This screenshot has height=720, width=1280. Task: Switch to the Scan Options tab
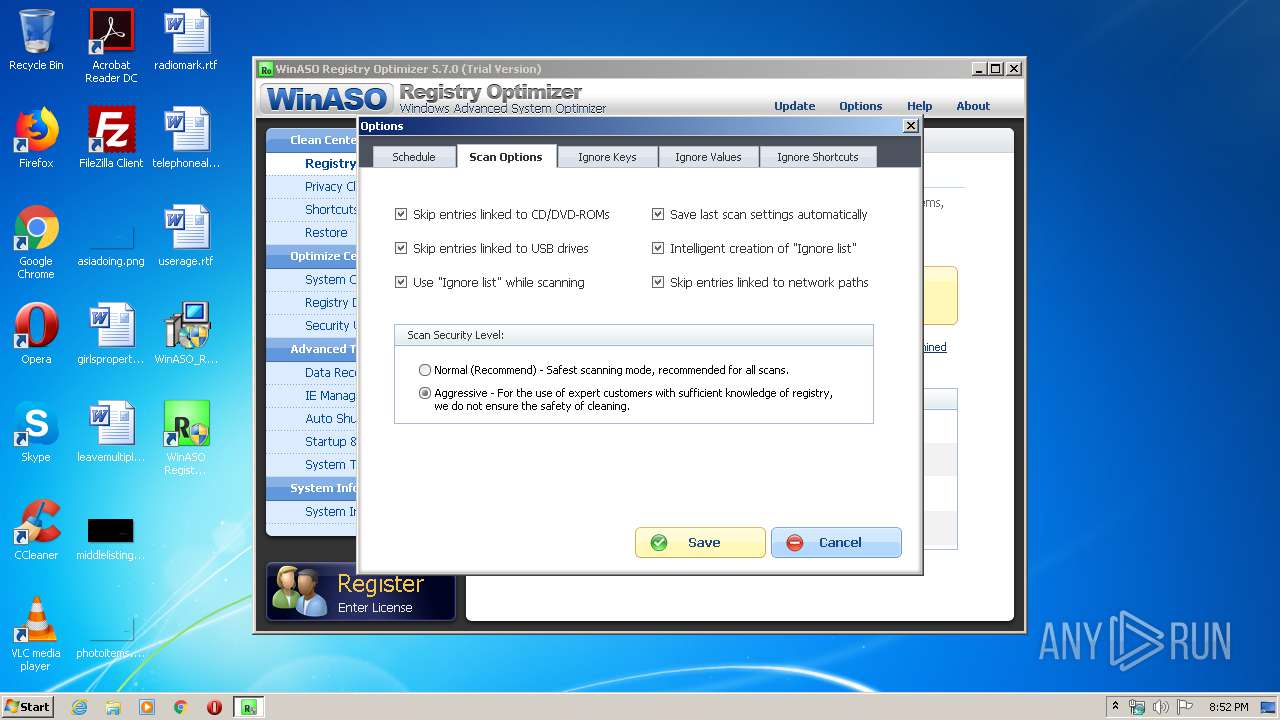tap(506, 157)
